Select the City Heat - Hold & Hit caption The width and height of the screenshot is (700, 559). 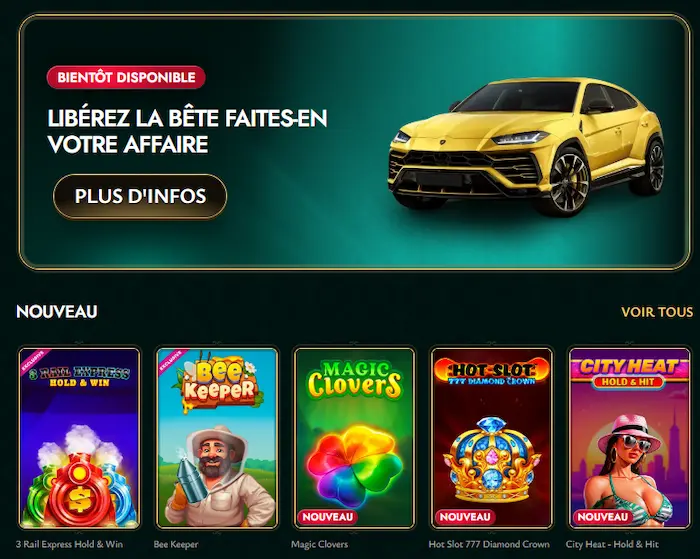612,544
